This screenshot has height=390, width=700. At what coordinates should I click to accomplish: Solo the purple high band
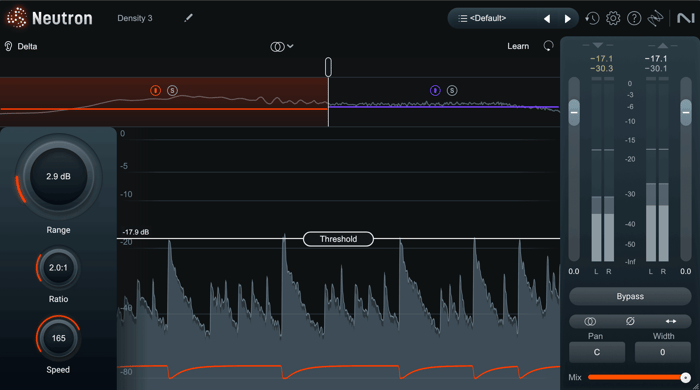coord(452,91)
